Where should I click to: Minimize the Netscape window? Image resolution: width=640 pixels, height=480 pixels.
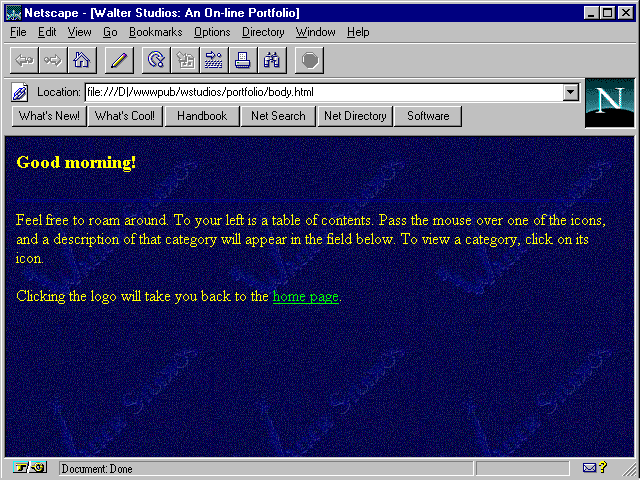[591, 13]
